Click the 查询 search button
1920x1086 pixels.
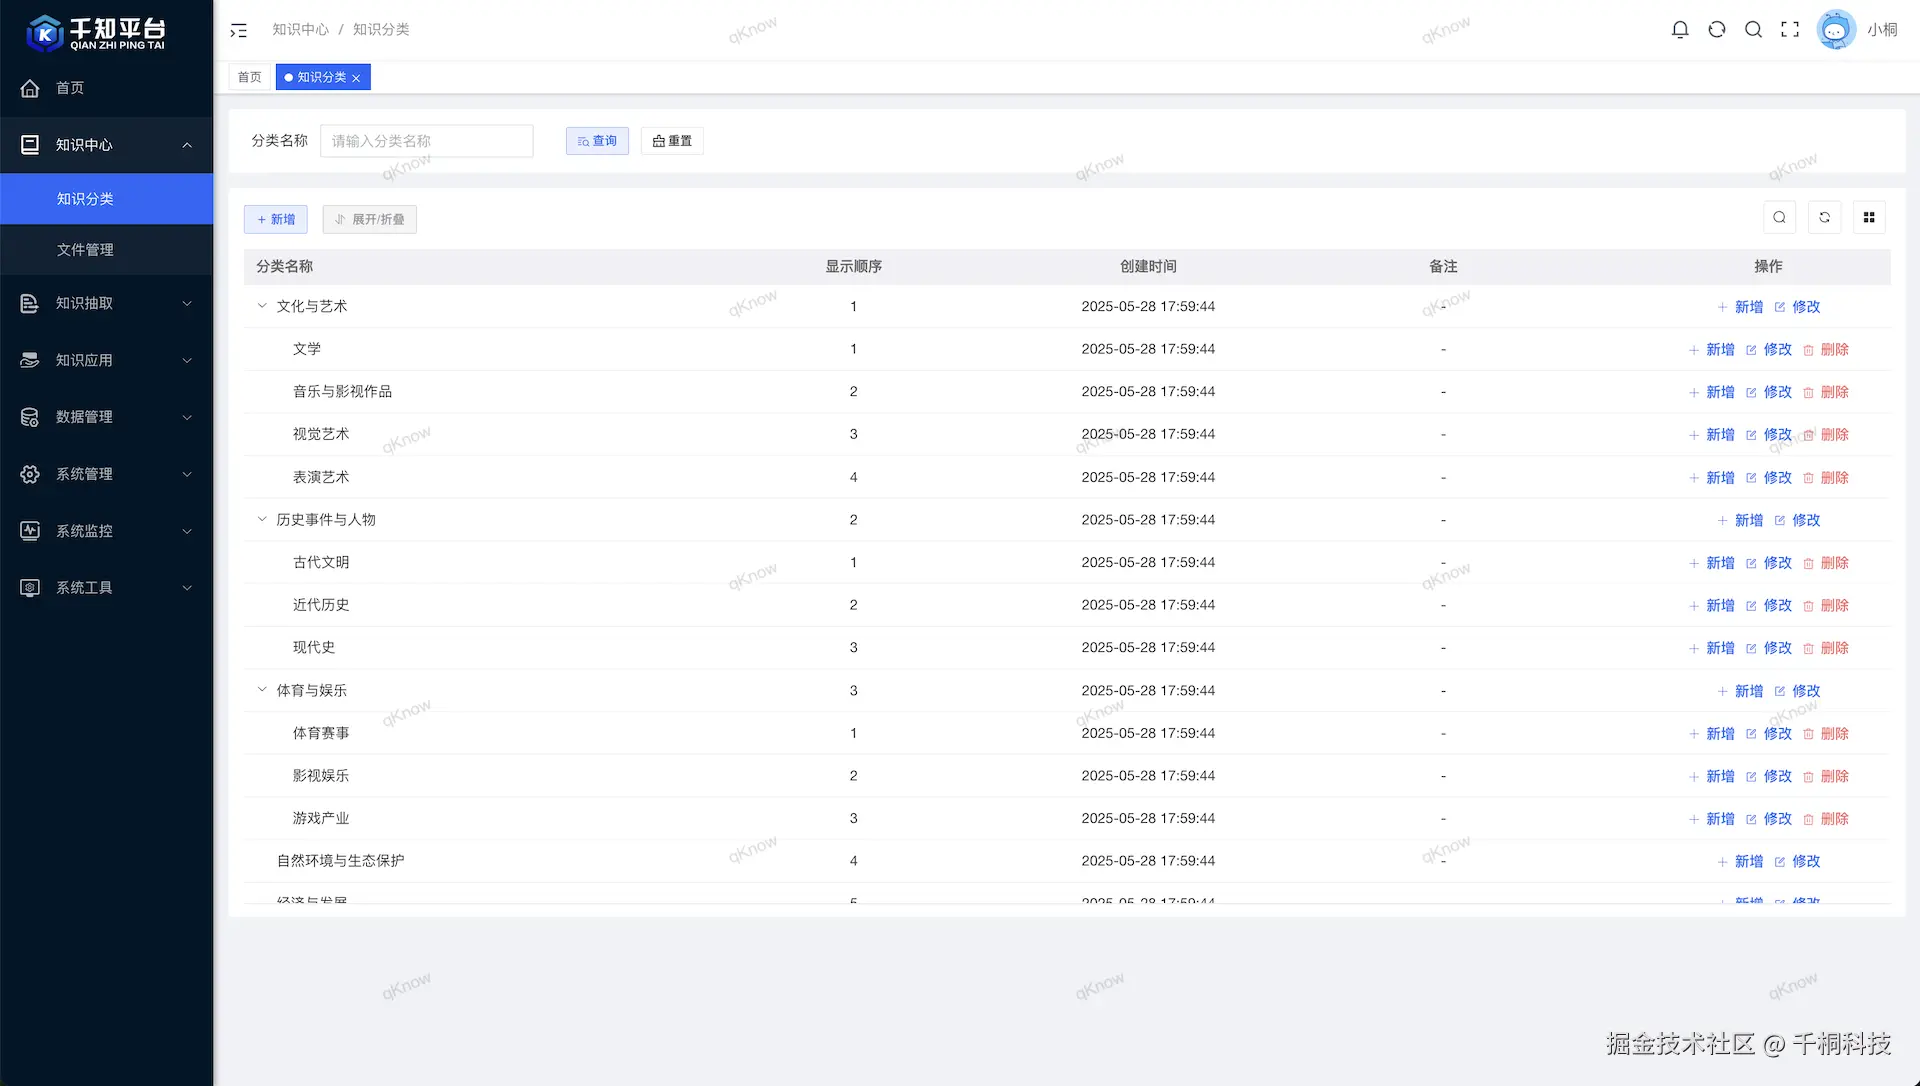tap(597, 141)
